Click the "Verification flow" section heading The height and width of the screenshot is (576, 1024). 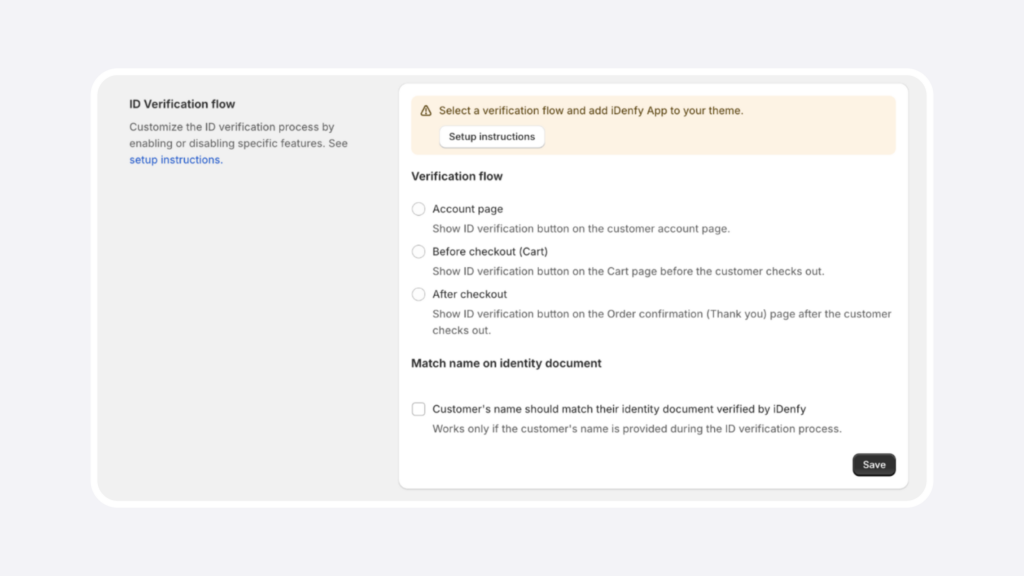pyautogui.click(x=456, y=176)
